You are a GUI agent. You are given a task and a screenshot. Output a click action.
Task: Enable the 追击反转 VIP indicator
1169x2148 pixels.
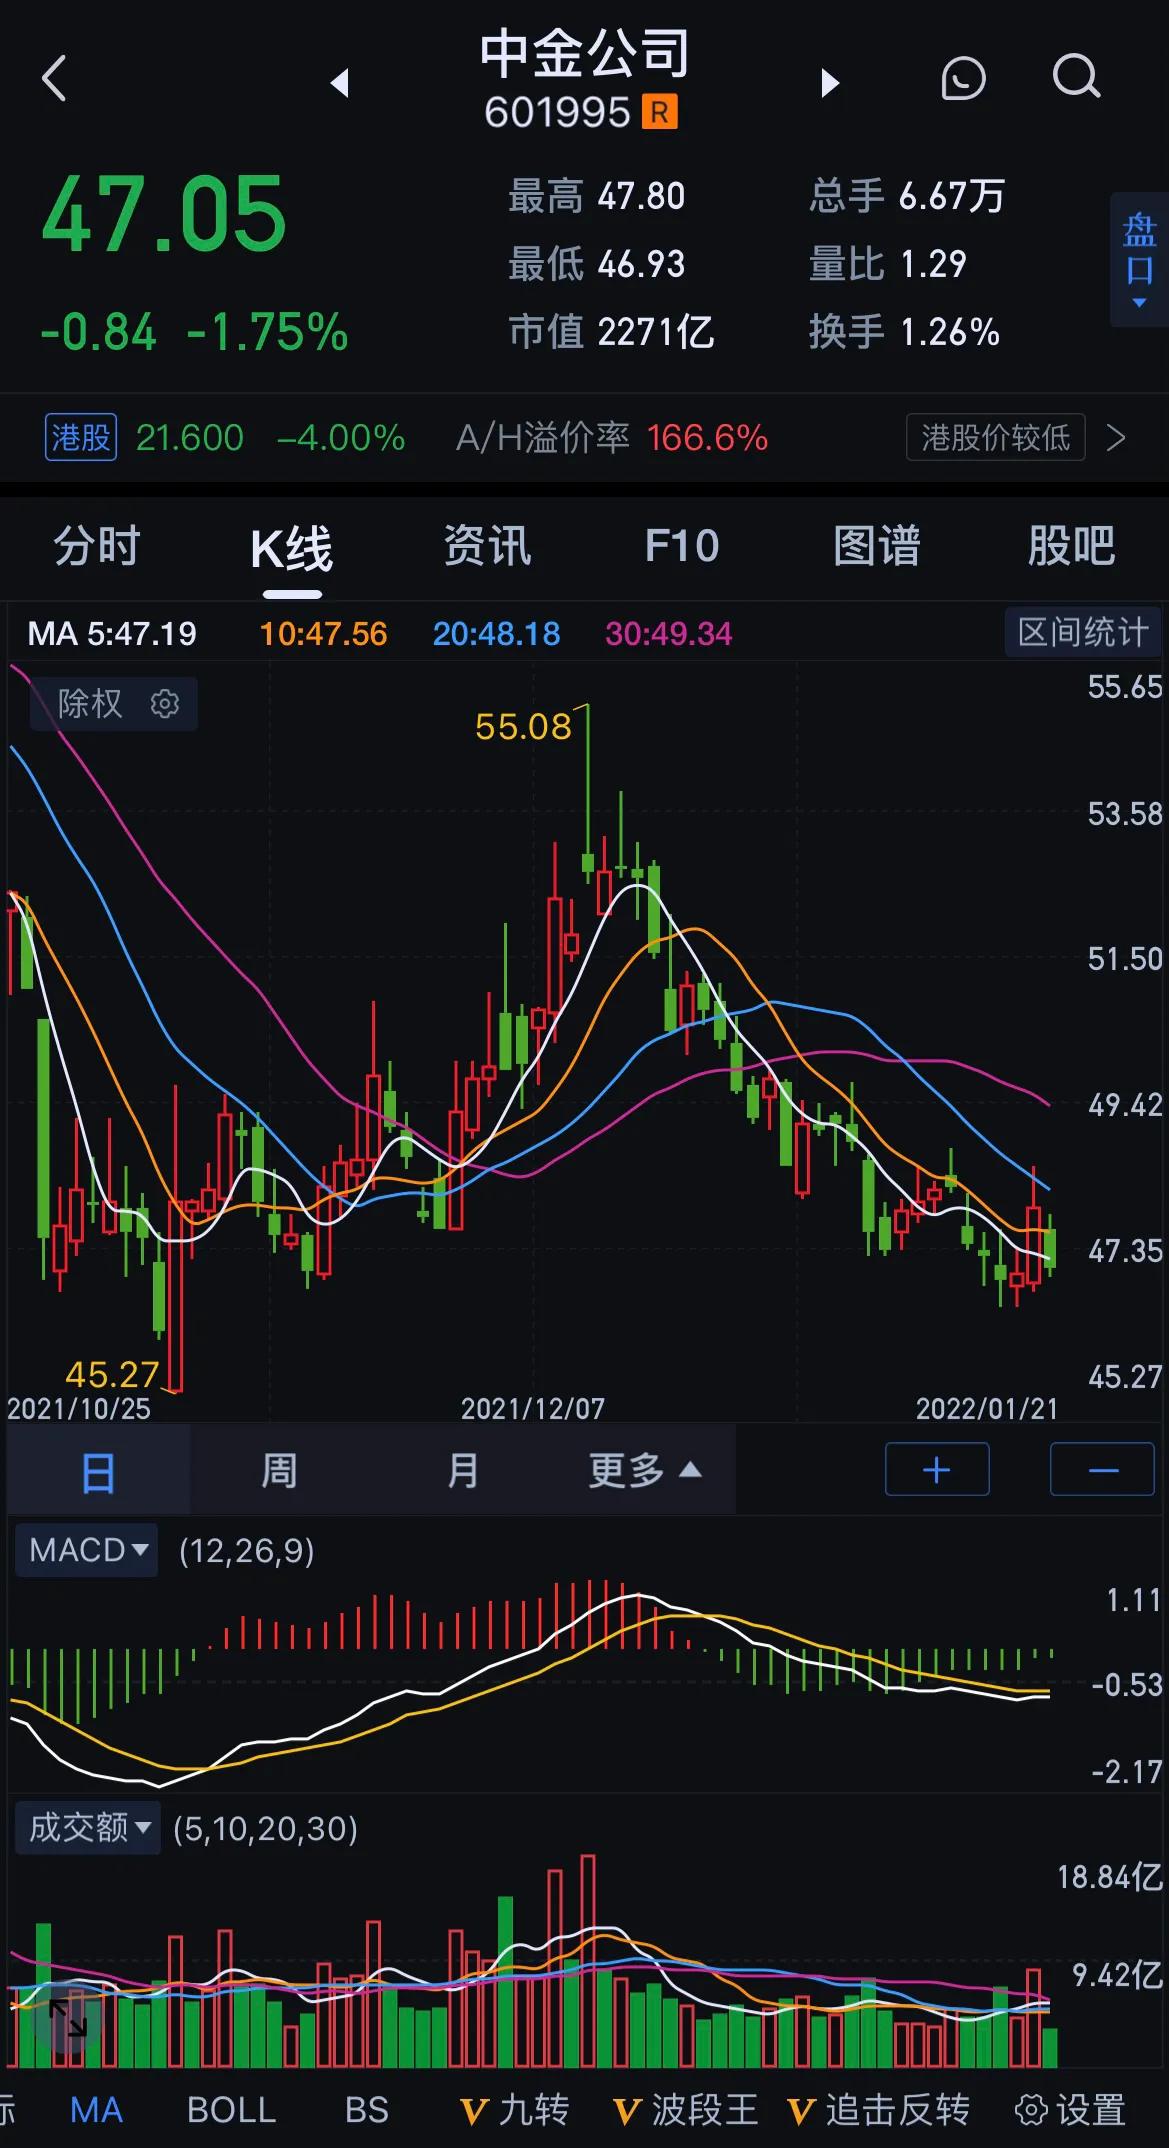[x=878, y=2110]
